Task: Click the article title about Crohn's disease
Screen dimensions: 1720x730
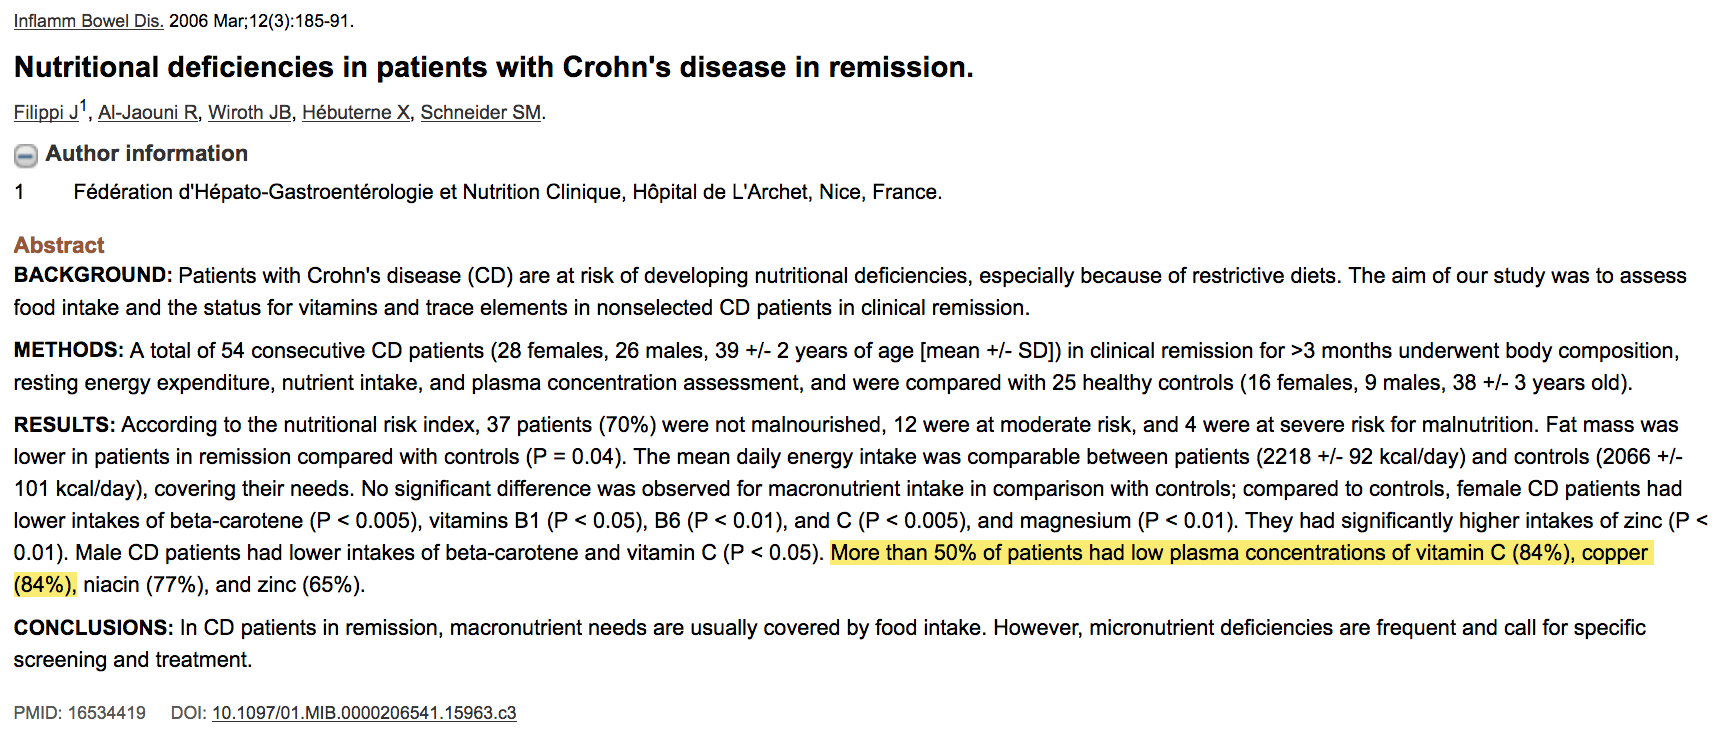Action: [x=493, y=67]
